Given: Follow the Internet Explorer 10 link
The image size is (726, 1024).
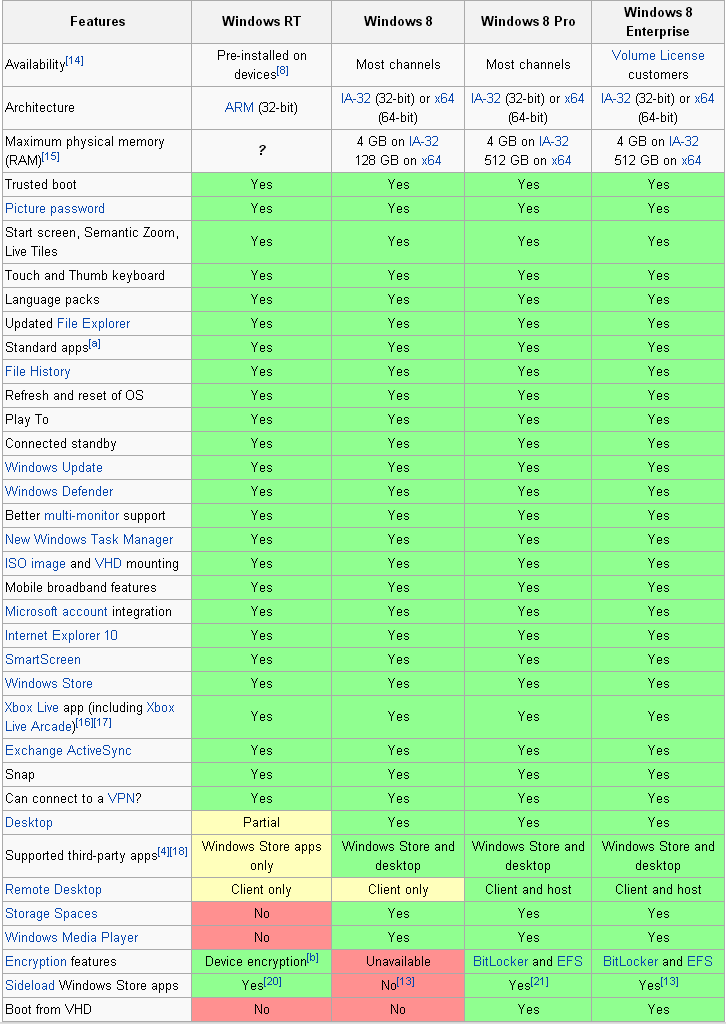Looking at the screenshot, I should click(61, 635).
